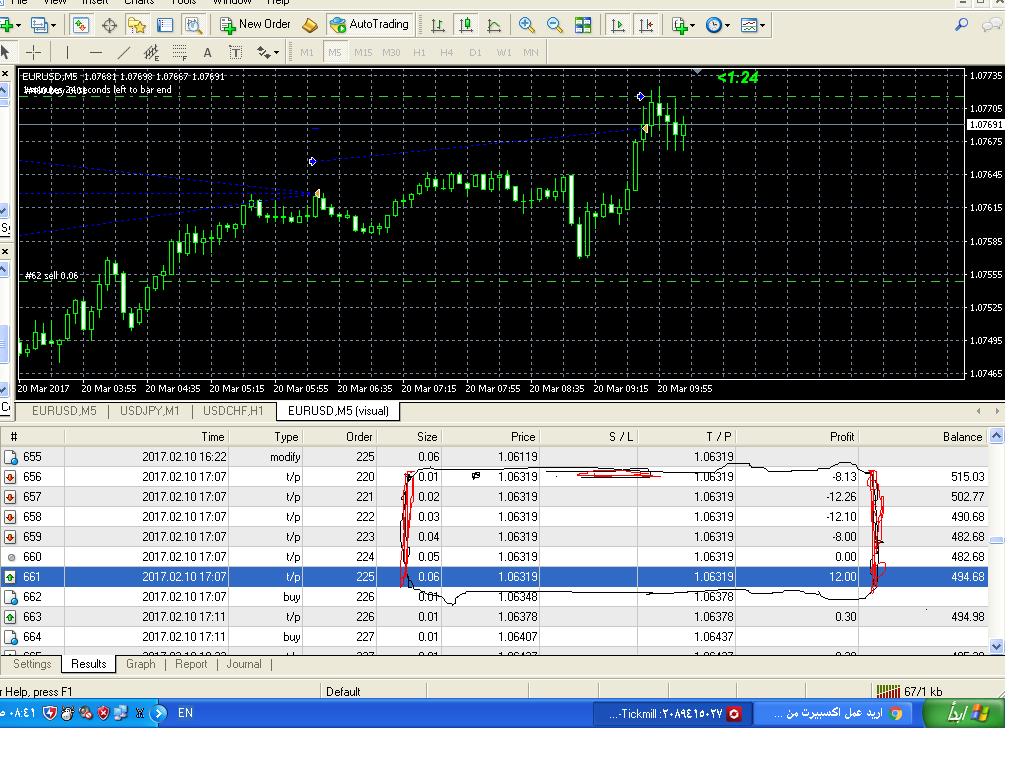Viewport: 1024px width, 768px height.
Task: Sort results by the Balance column header
Action: (x=923, y=437)
